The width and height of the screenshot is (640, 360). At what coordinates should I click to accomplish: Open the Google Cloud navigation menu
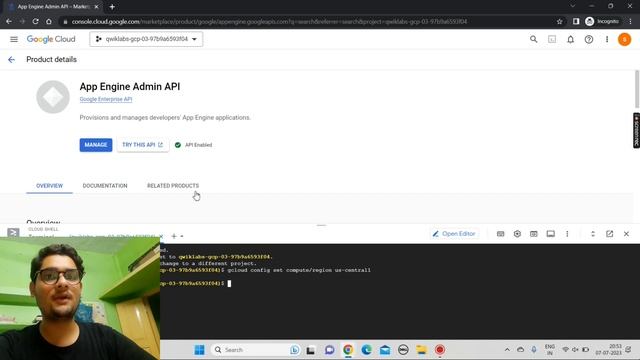click(x=14, y=39)
